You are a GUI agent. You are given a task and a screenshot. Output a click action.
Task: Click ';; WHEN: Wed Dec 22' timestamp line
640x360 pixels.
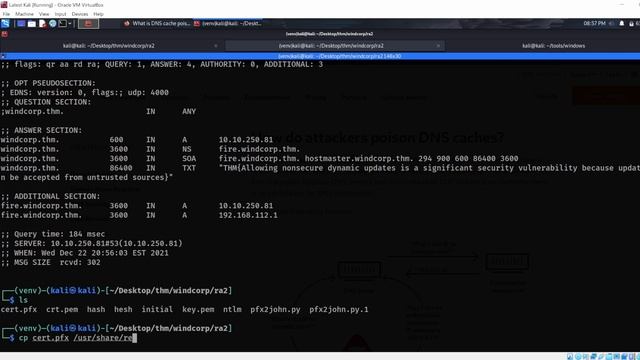click(84, 253)
